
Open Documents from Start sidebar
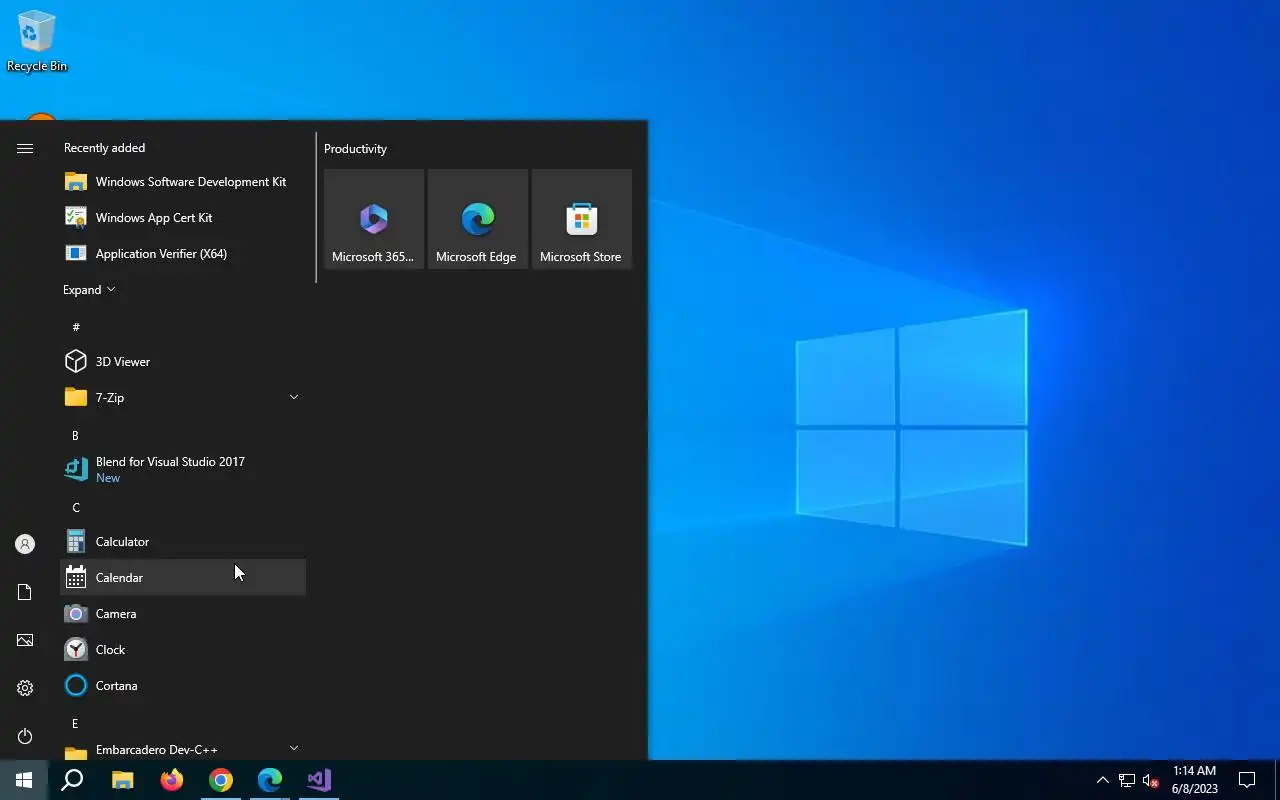pyautogui.click(x=25, y=592)
